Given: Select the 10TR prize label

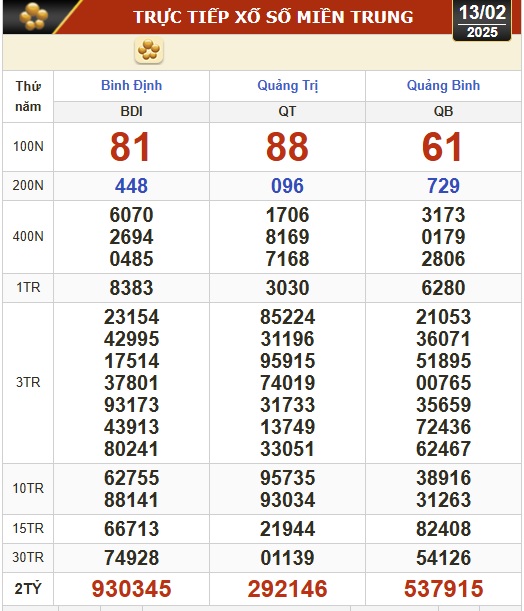Looking at the screenshot, I should coord(28,488).
